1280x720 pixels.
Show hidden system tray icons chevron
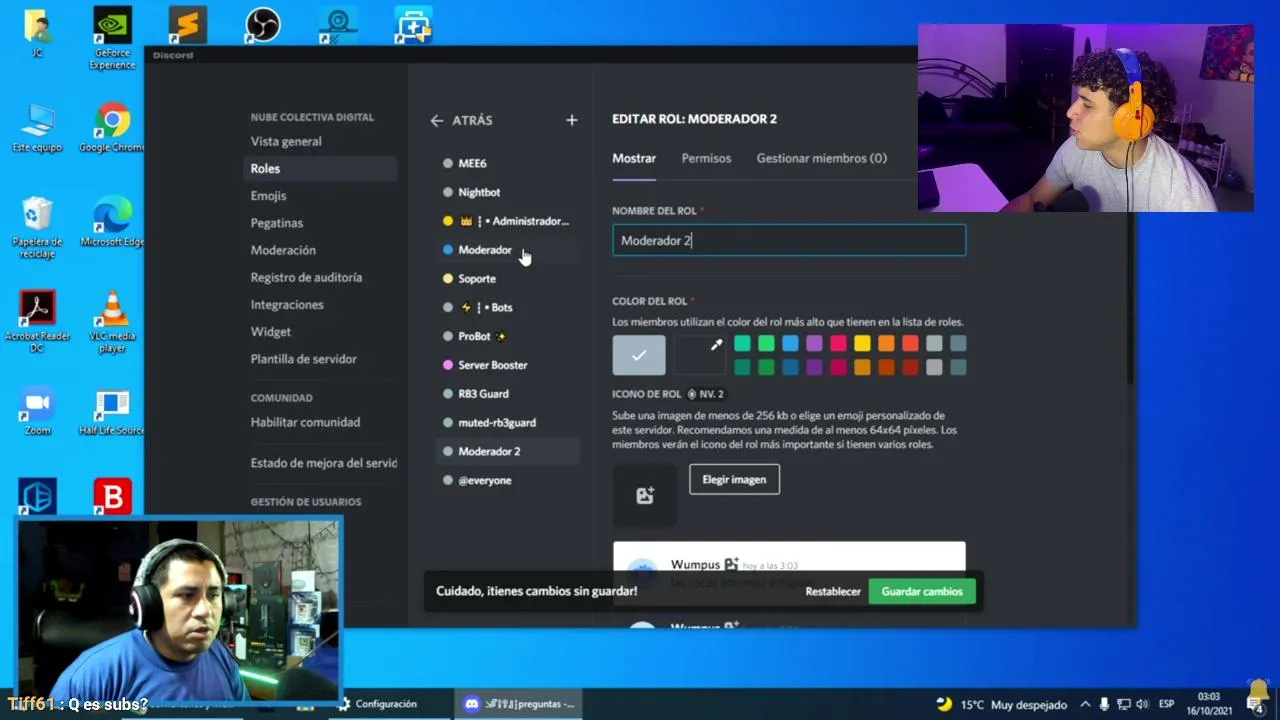click(1085, 704)
